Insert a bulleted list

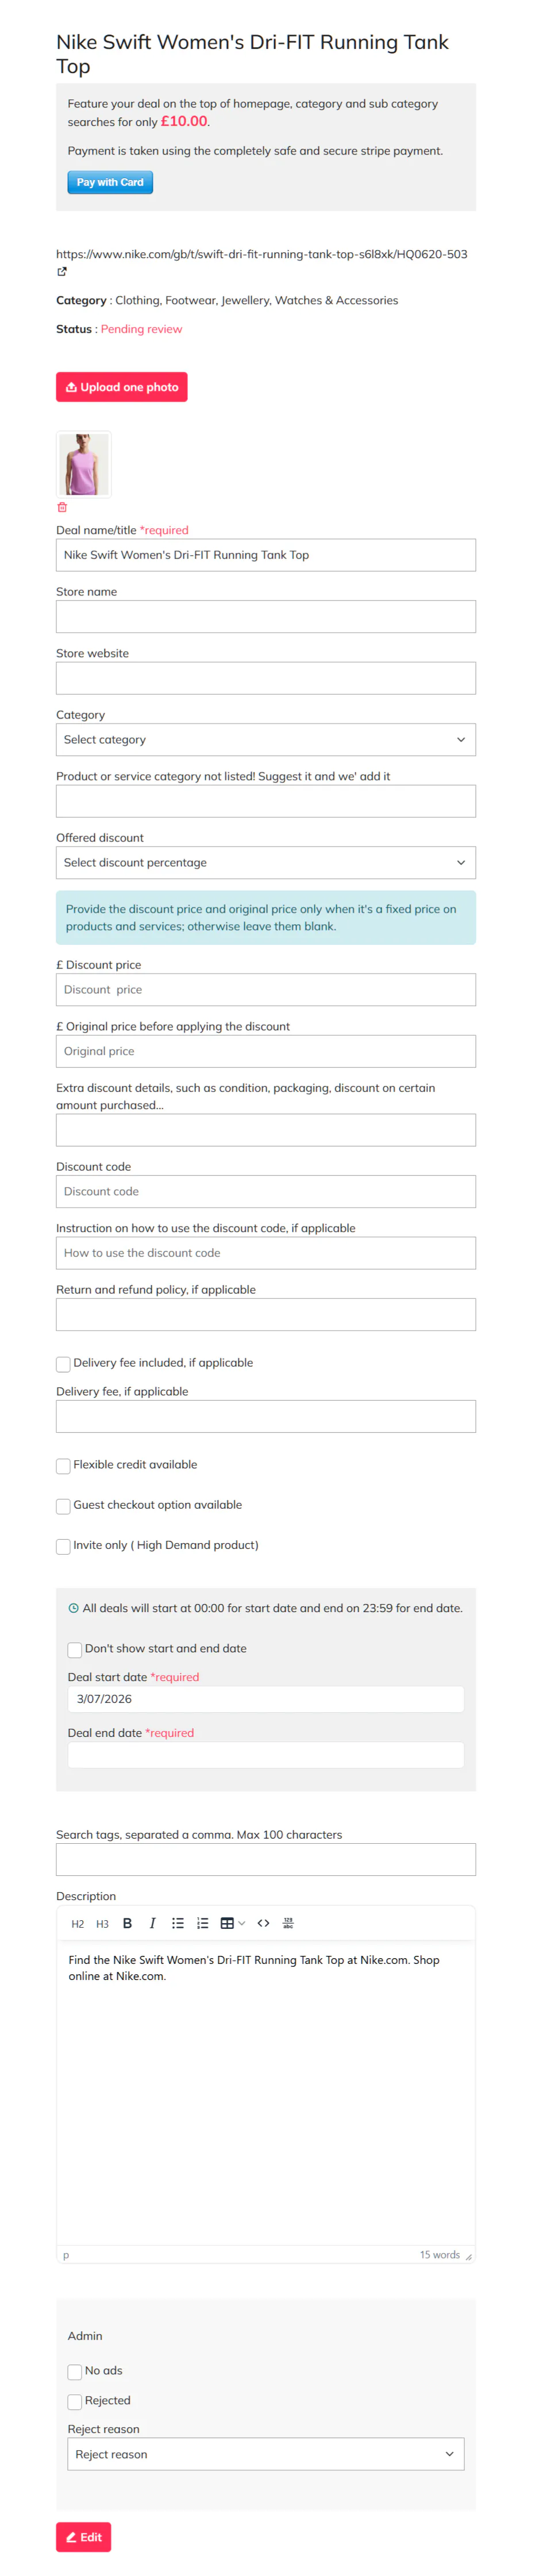pos(178,1923)
